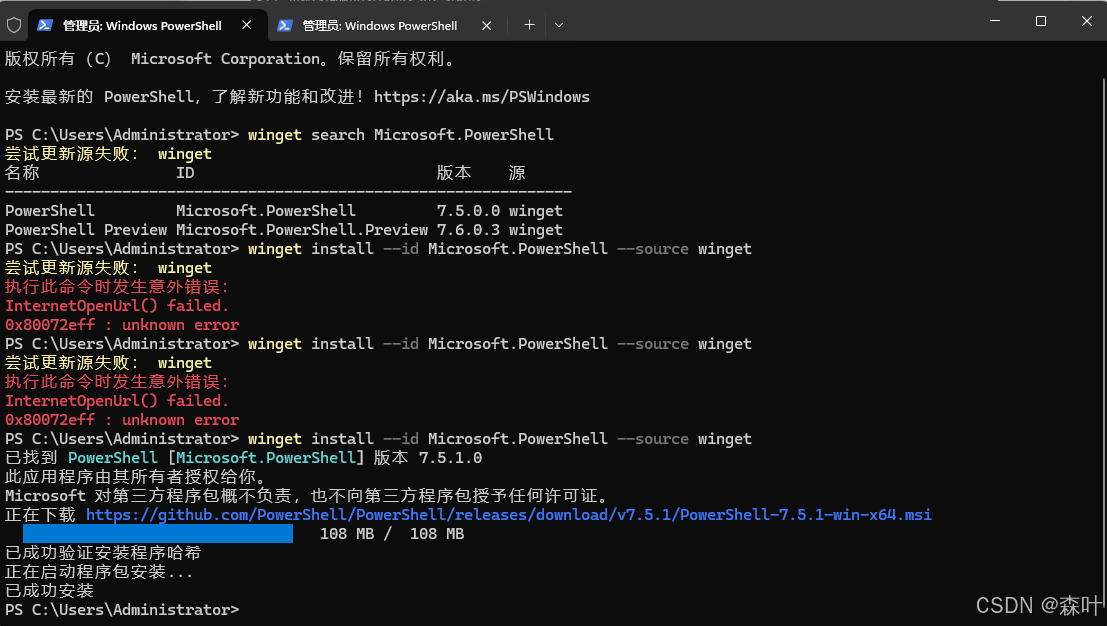Image resolution: width=1107 pixels, height=626 pixels.
Task: Minimize the terminal window
Action: 995,21
